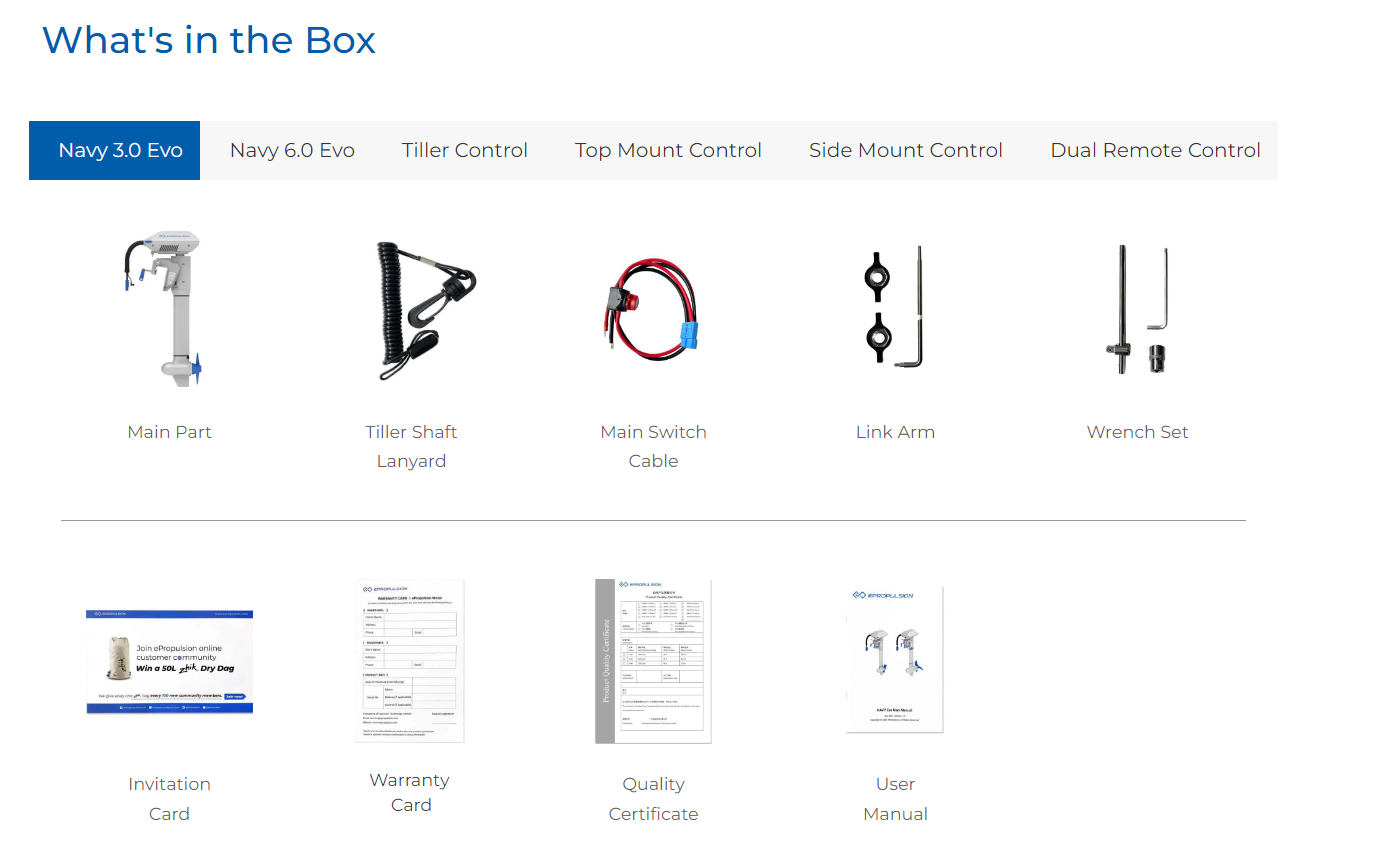
Task: Click the Warranty Card image
Action: click(x=411, y=660)
